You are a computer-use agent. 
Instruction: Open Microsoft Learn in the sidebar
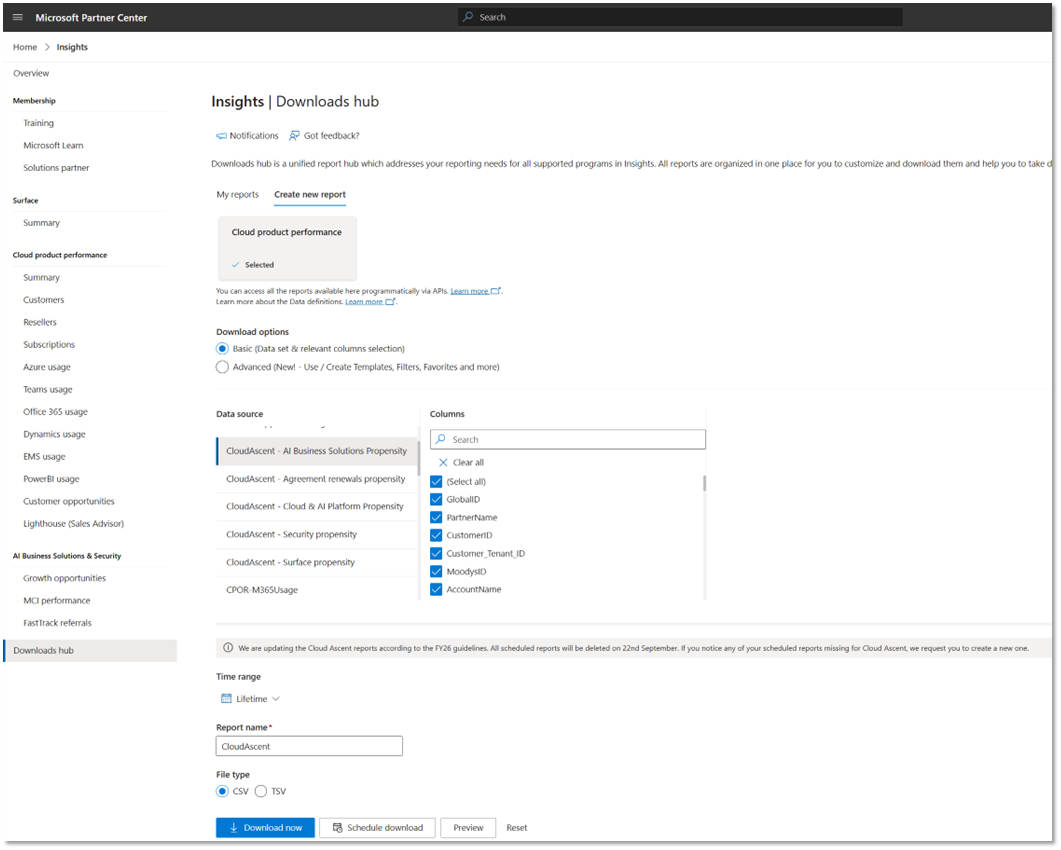53,146
